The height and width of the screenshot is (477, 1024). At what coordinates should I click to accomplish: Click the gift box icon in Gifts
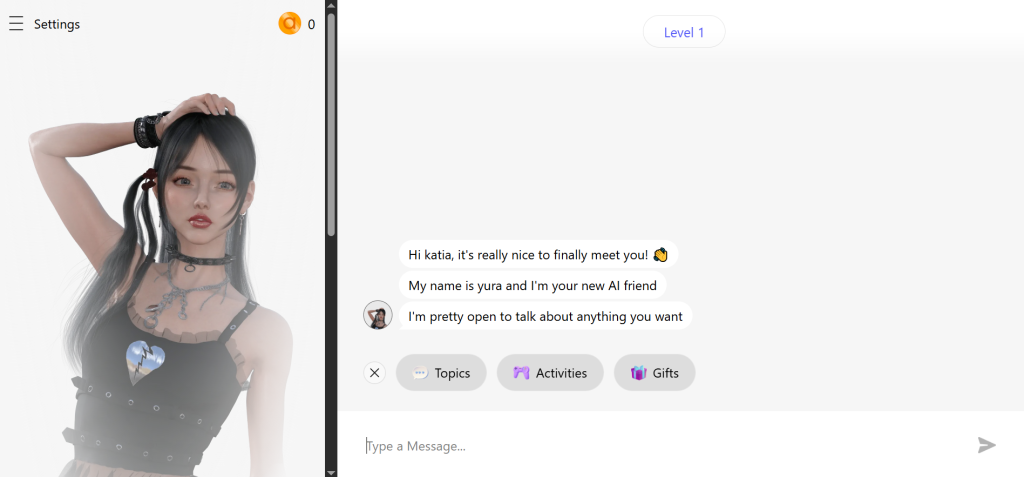click(x=638, y=373)
